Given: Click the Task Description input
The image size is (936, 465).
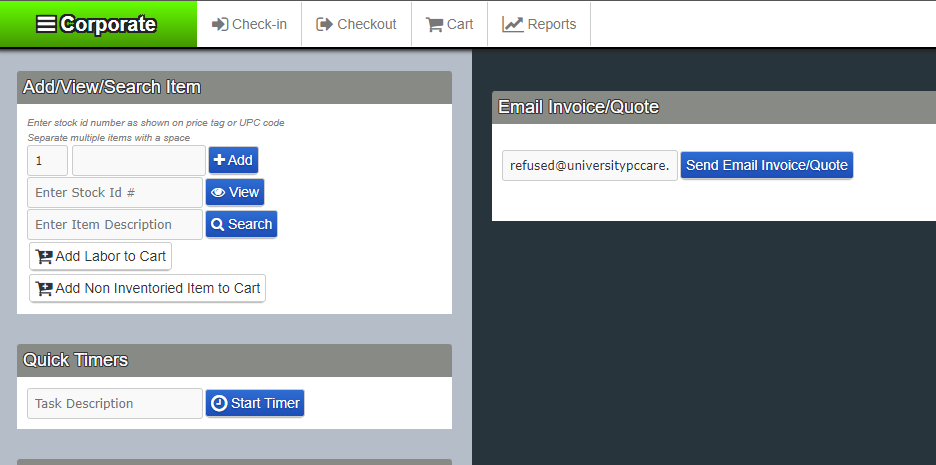Looking at the screenshot, I should coord(114,403).
